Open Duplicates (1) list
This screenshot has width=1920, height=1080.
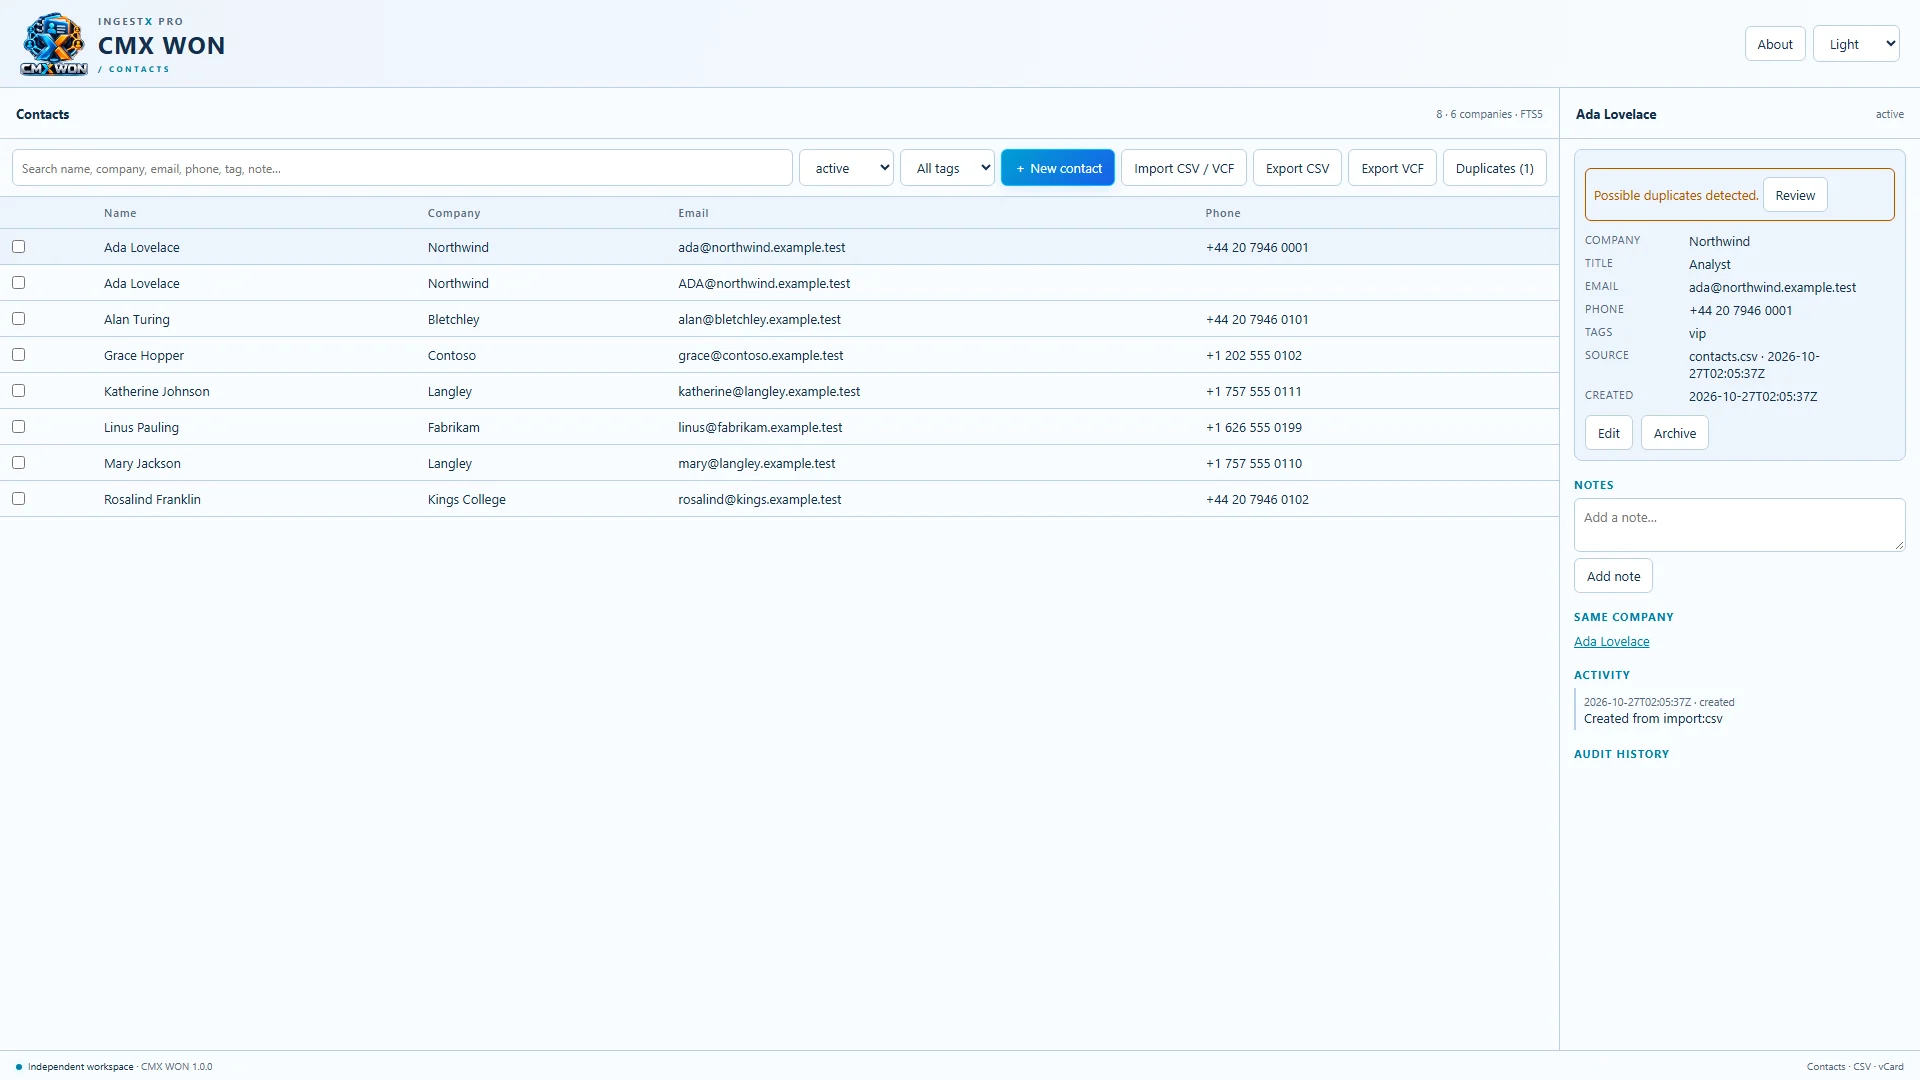(x=1494, y=168)
